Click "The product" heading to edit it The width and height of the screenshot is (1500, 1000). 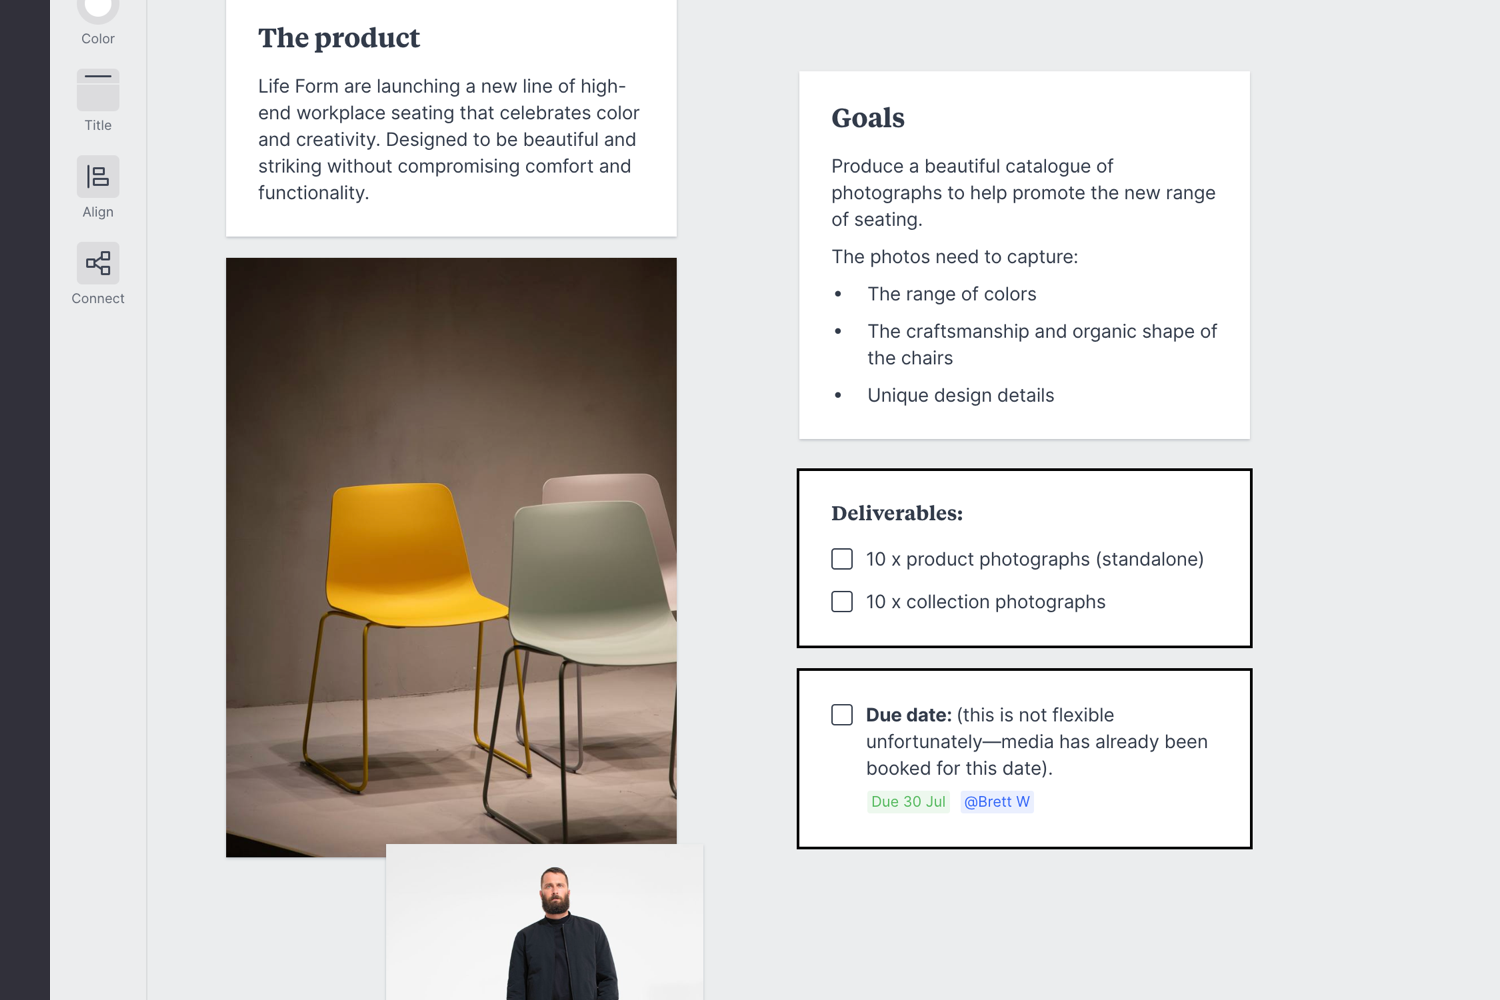(338, 38)
